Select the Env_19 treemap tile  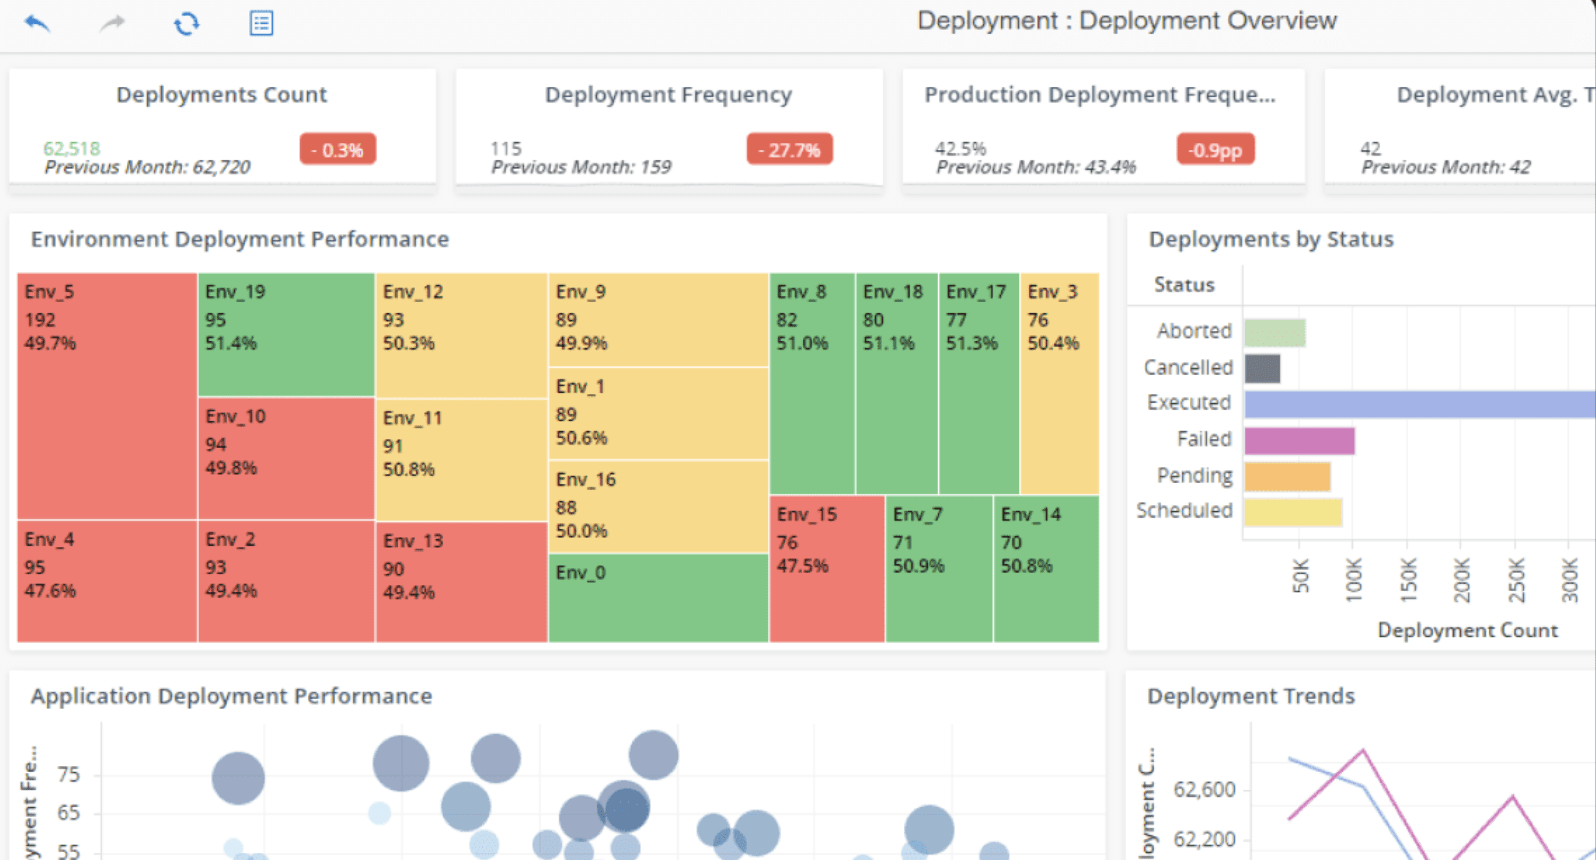(286, 335)
